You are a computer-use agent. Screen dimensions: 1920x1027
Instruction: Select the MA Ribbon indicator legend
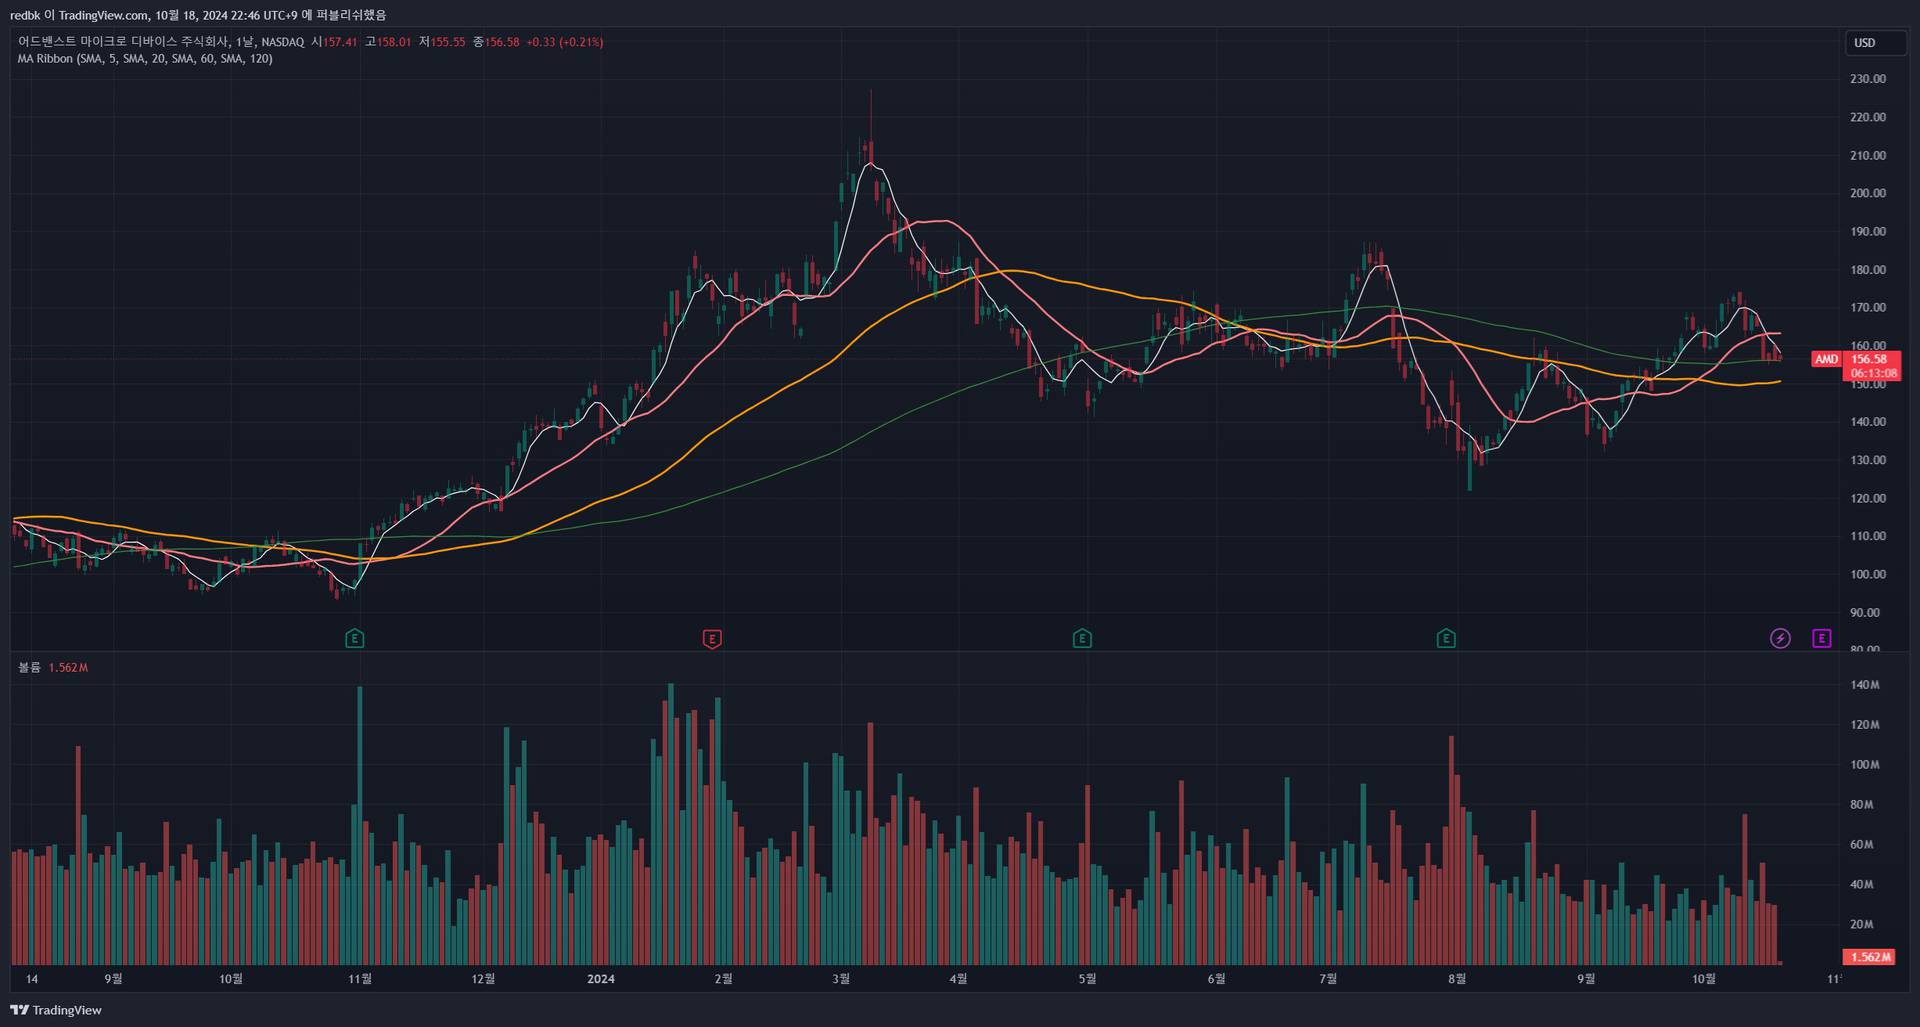tap(145, 59)
